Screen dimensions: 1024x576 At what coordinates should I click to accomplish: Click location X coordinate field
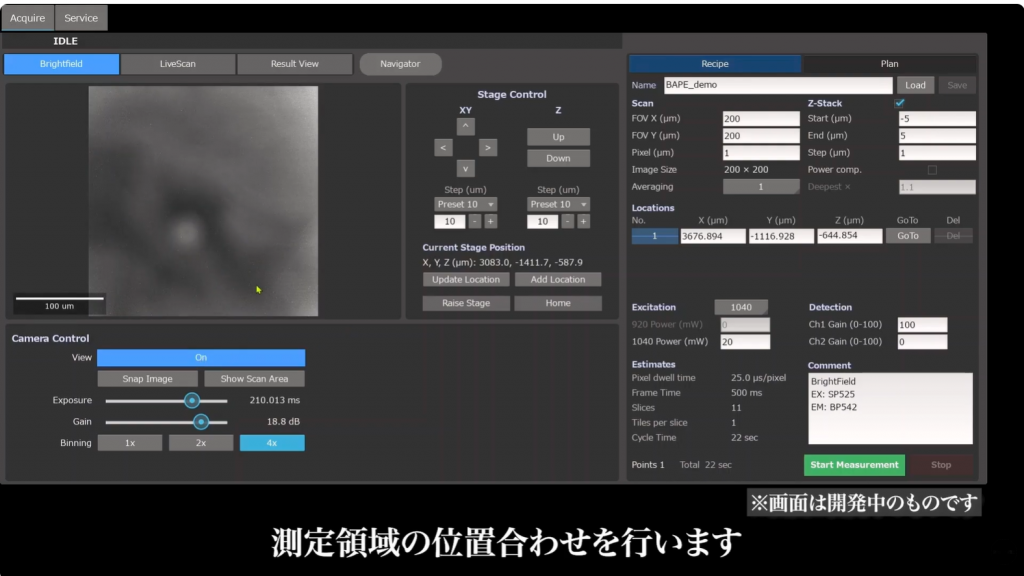[712, 236]
